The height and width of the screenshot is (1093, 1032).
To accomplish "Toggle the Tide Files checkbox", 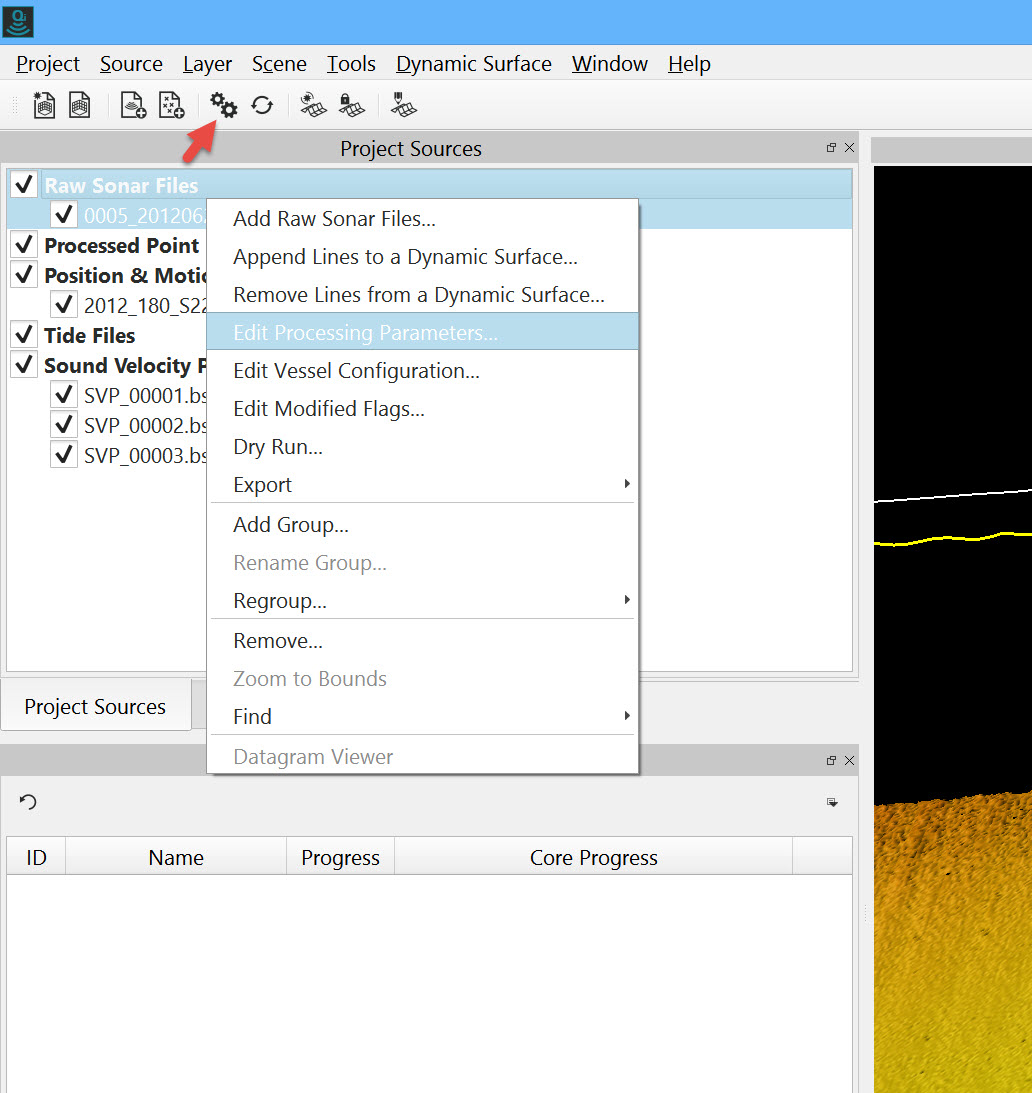I will pyautogui.click(x=25, y=335).
